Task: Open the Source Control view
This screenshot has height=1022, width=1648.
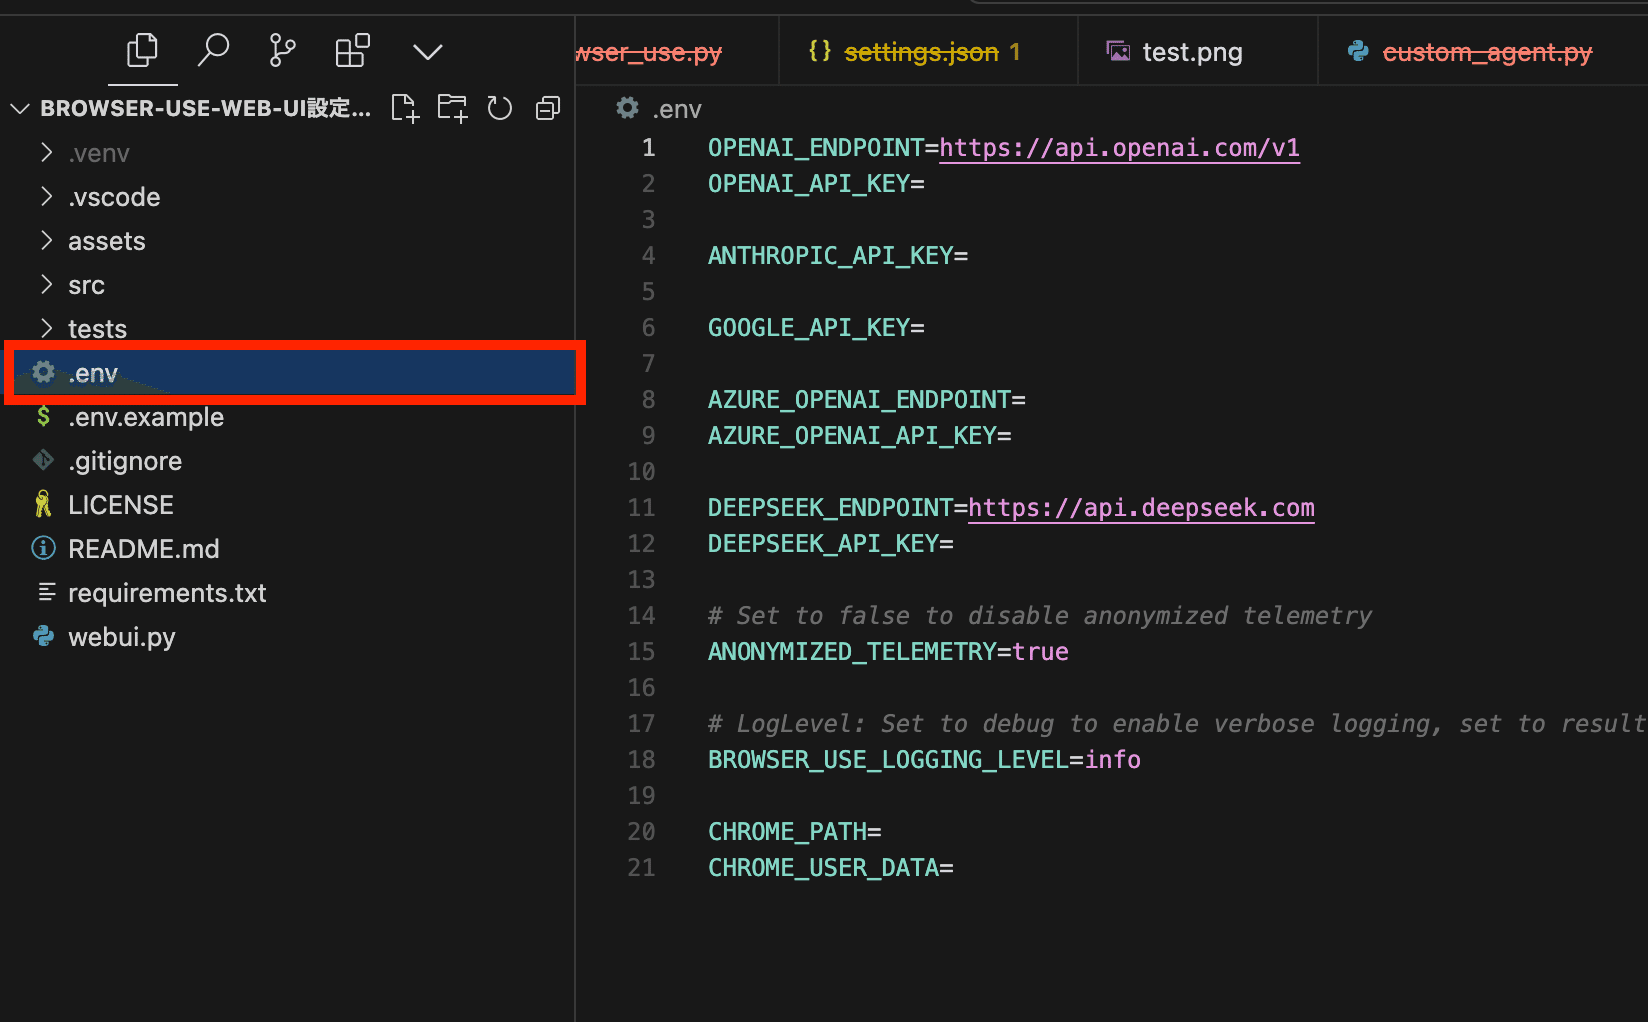Action: (282, 50)
